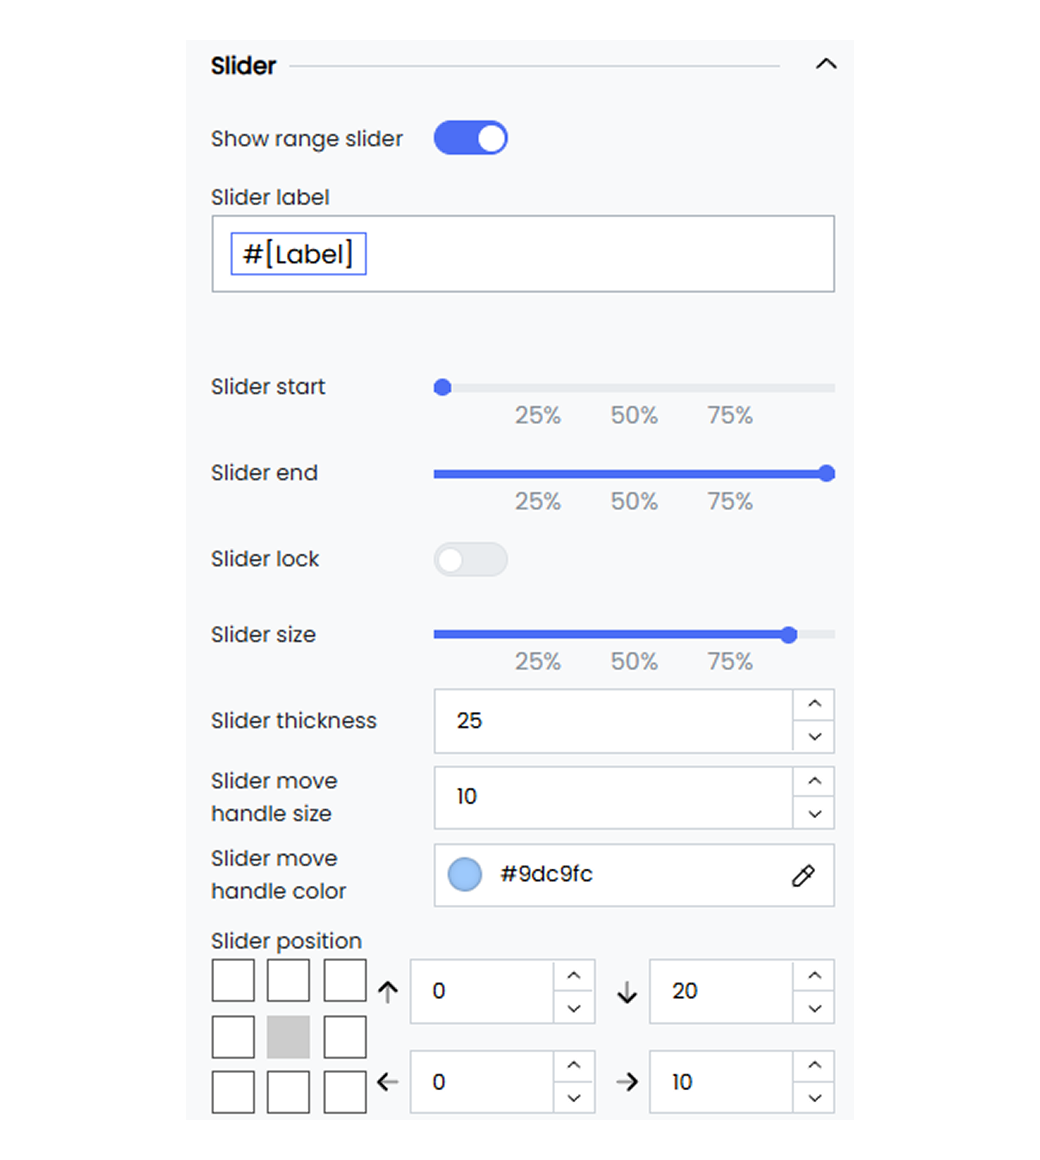Click the right arrow margin icon
Viewport: 1040px width, 1160px height.
coord(627,1082)
